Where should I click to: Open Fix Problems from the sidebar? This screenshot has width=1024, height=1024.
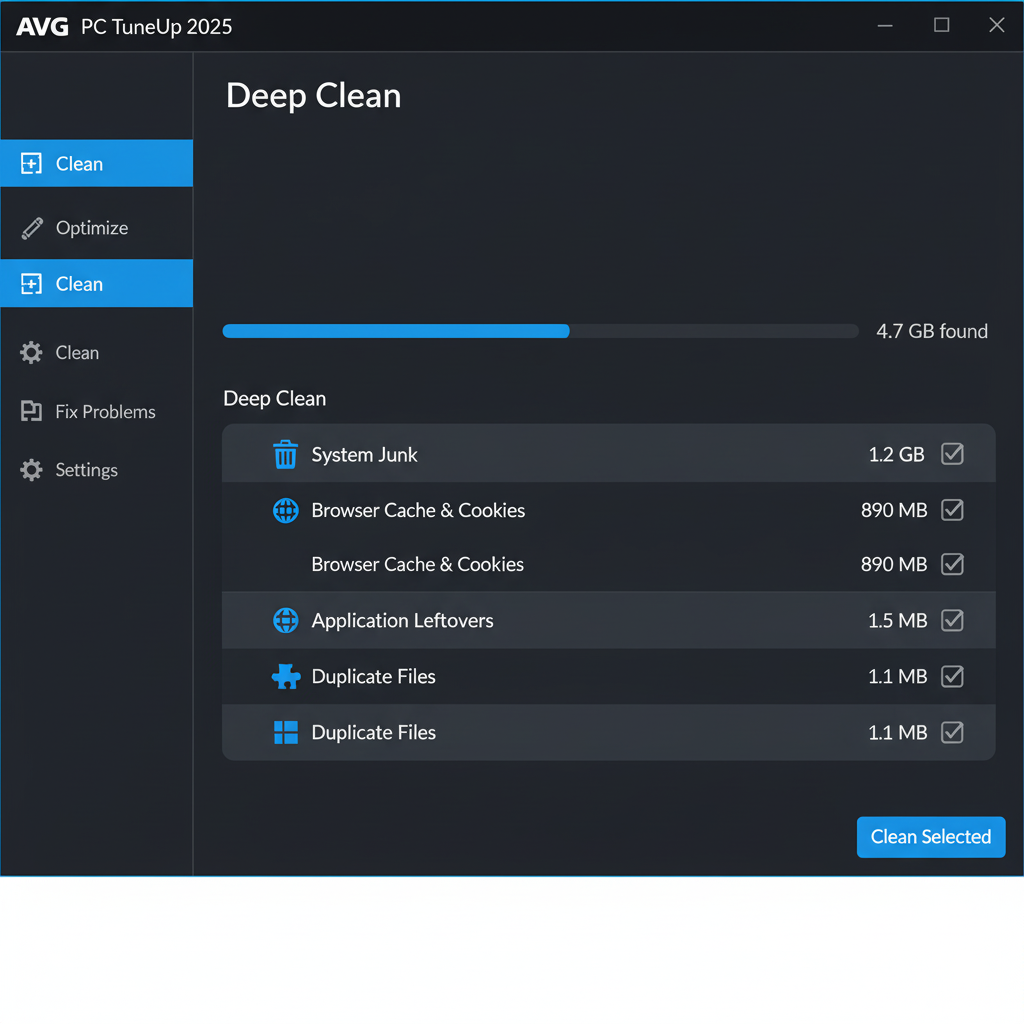point(97,411)
